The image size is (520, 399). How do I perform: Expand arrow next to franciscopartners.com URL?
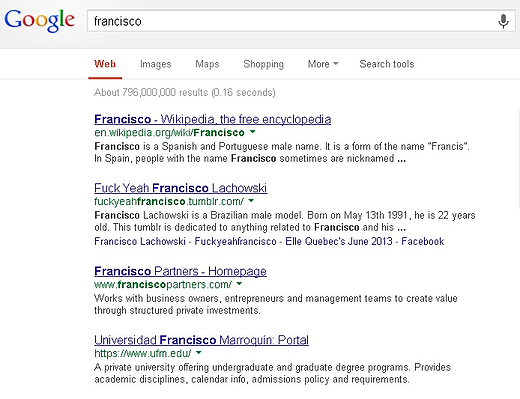(239, 284)
